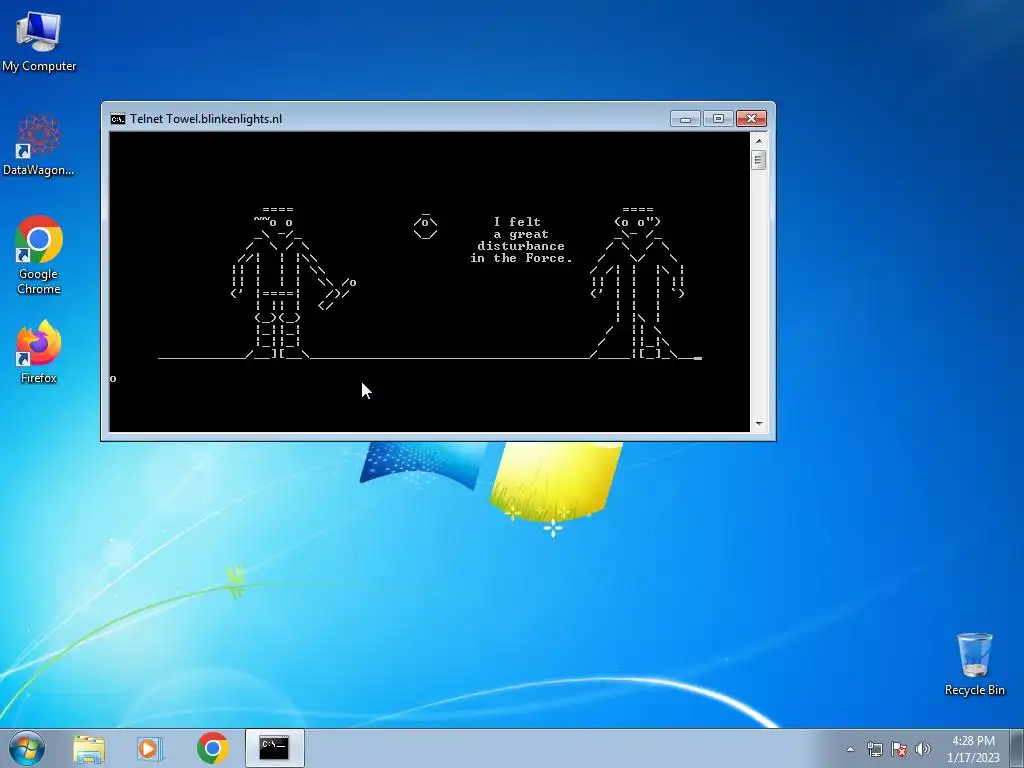1024x768 pixels.
Task: Select the Google Chrome desktop shortcut
Action: (39, 255)
